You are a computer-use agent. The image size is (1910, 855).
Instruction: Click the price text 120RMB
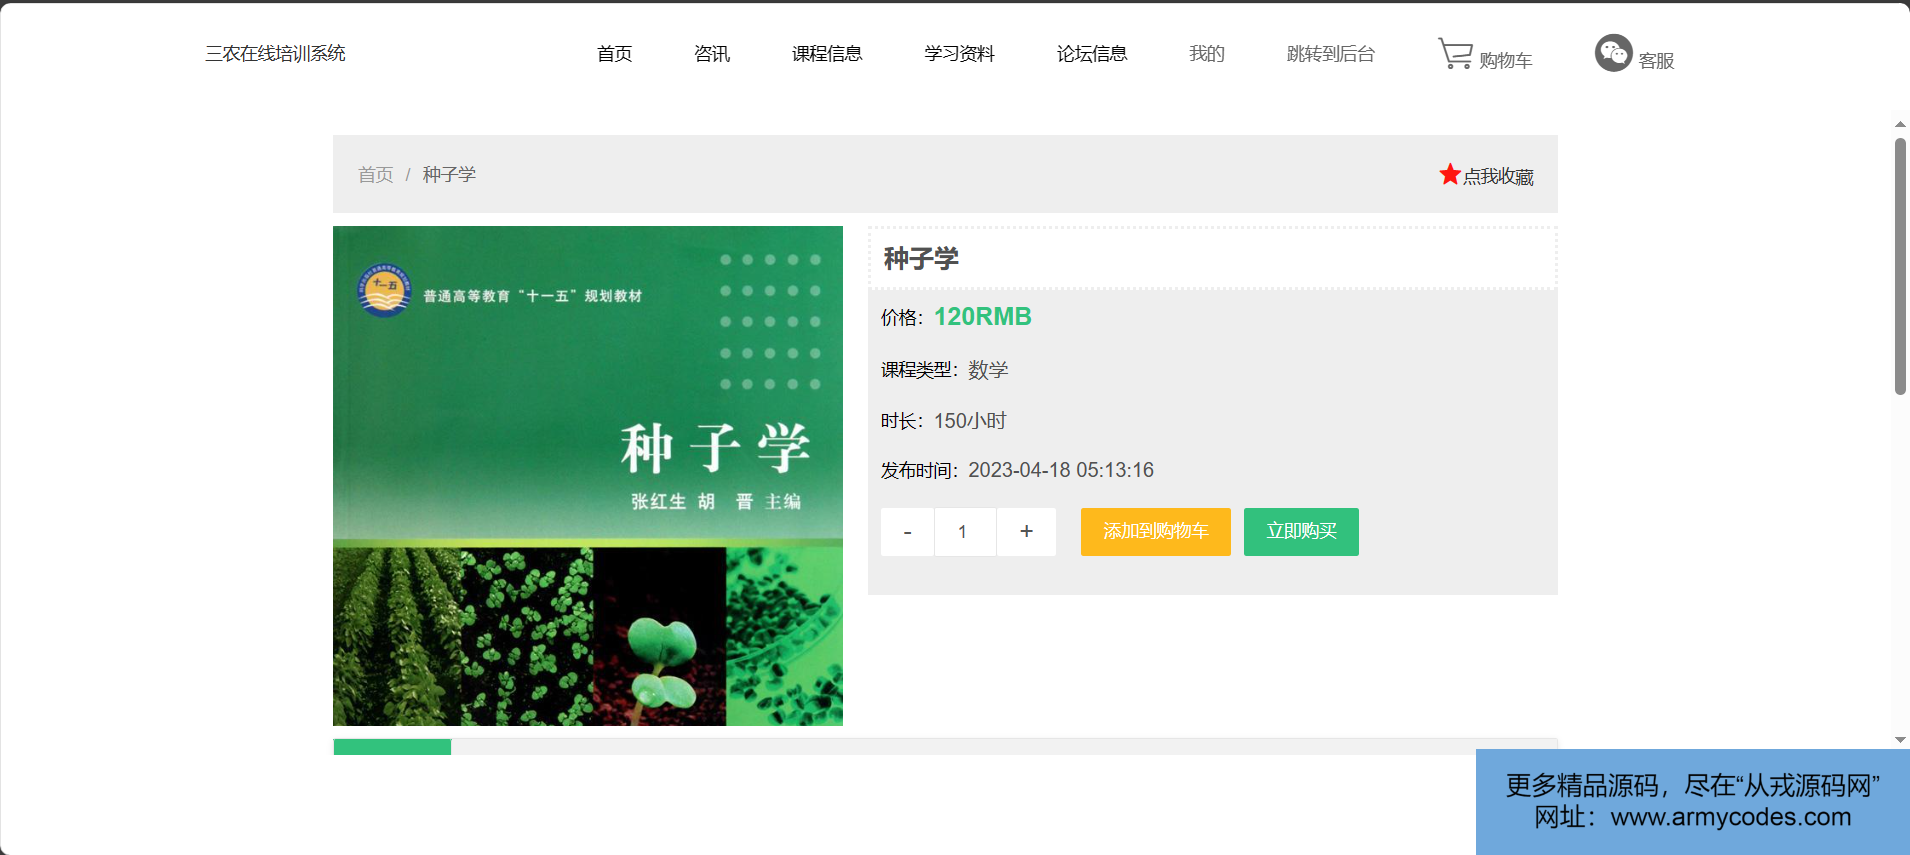(x=983, y=317)
